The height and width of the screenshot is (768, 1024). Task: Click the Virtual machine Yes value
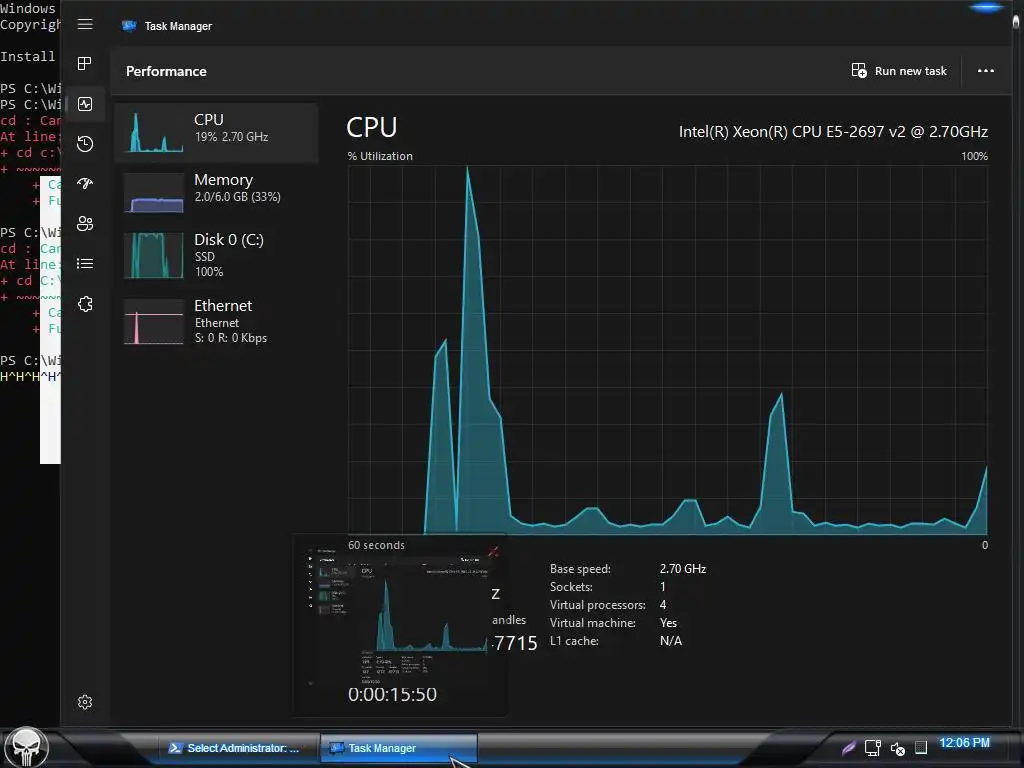[668, 623]
